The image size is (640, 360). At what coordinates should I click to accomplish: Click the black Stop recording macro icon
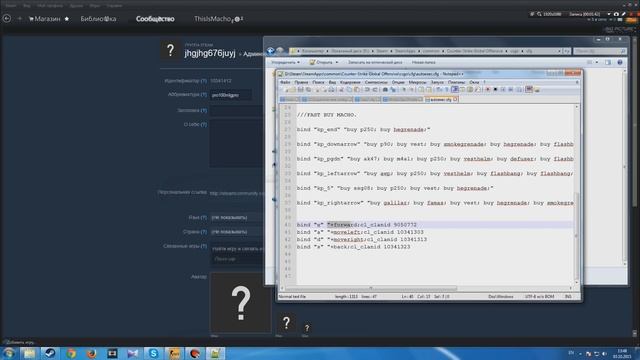(x=496, y=89)
